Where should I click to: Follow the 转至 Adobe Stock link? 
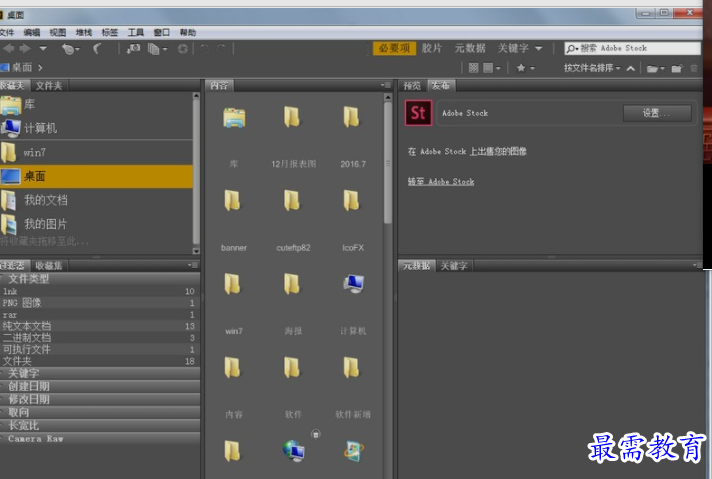(x=440, y=182)
